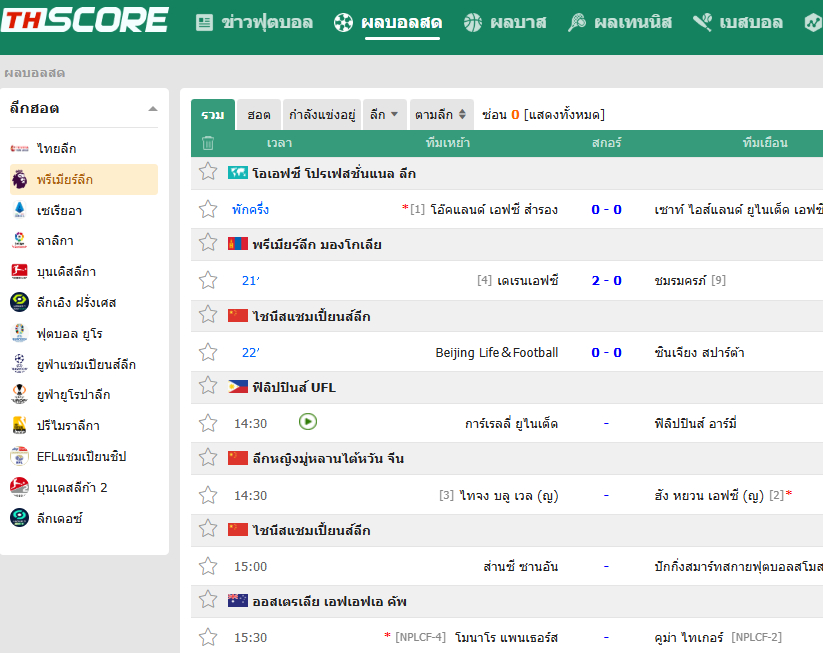Screen dimensions: 823x653
Task: Click the OFC league world map icon
Action: pyautogui.click(x=238, y=172)
